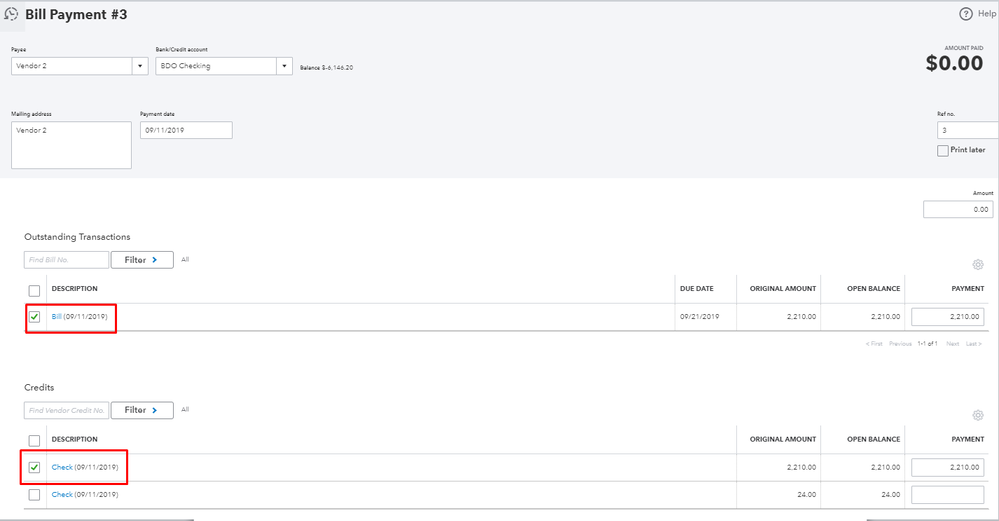Uncheck the Bill (09/11/2019) checkbox
The image size is (999, 521).
tap(35, 317)
